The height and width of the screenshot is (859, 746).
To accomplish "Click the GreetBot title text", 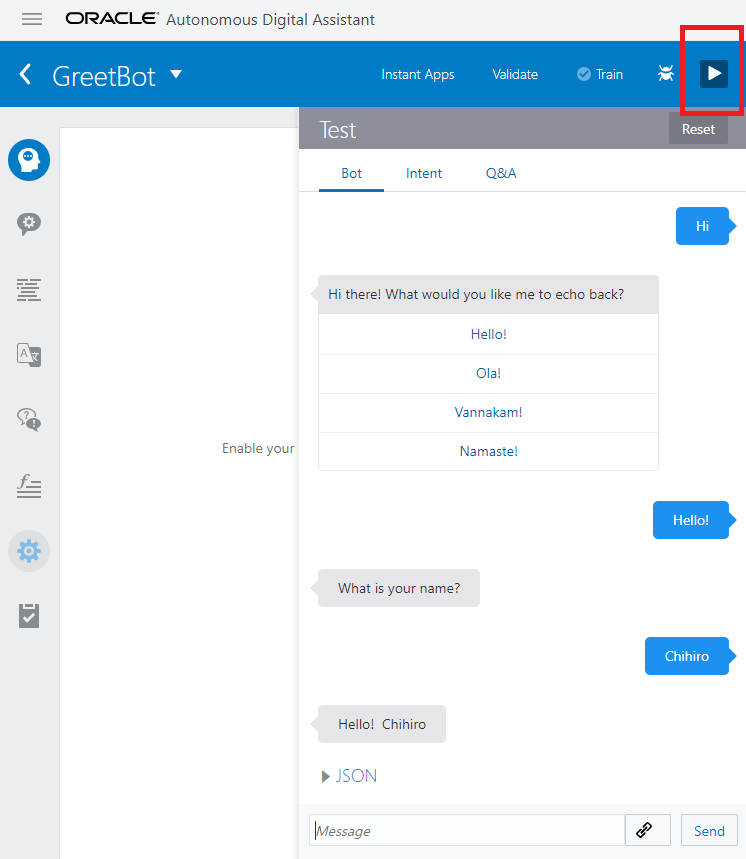I will coord(104,76).
